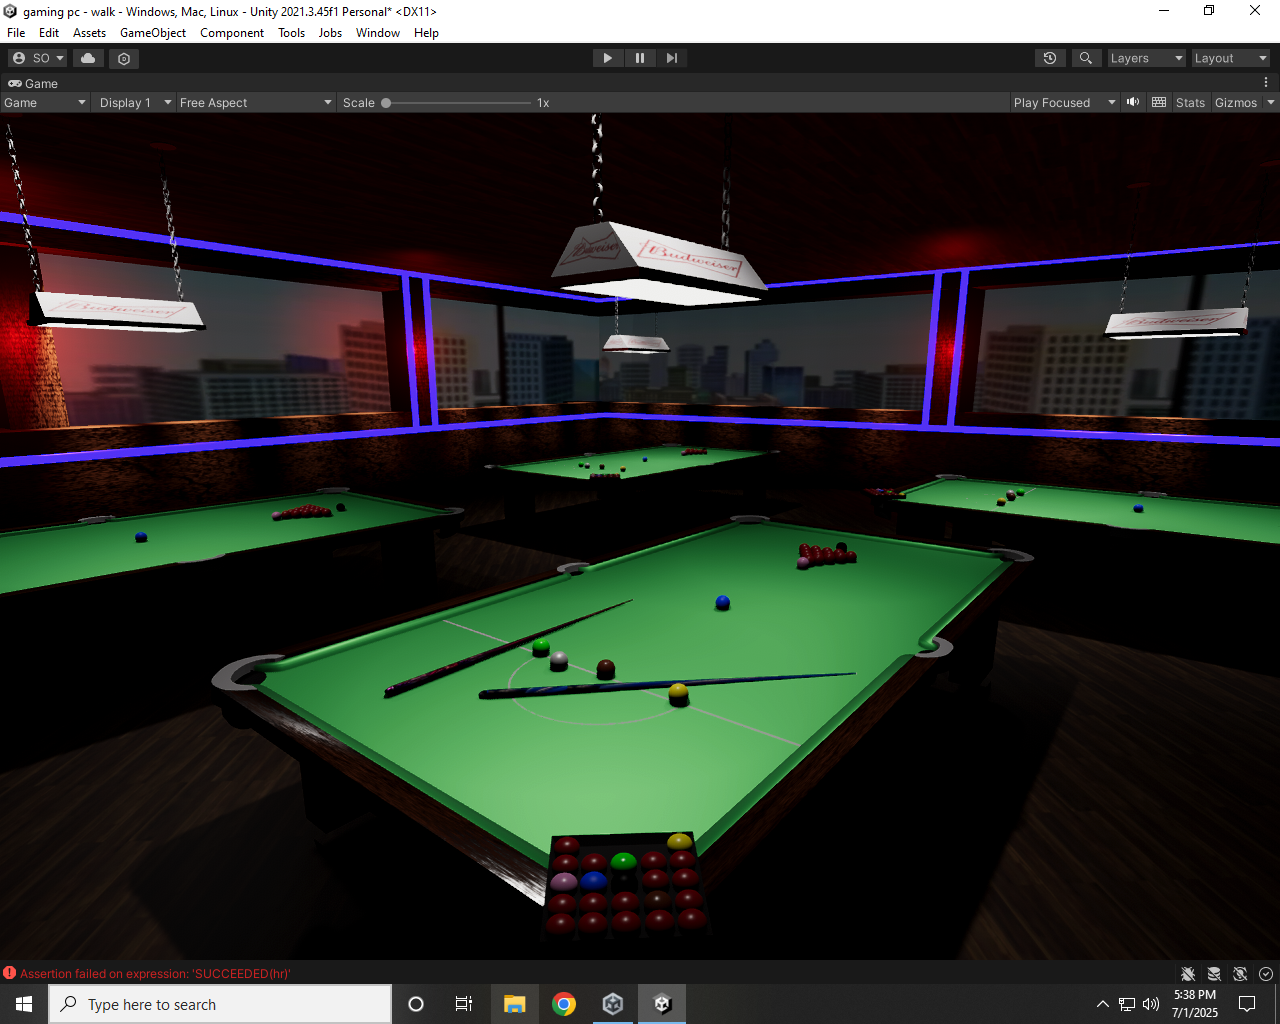Start Play mode with the Play button
The image size is (1280, 1024).
pos(607,58)
